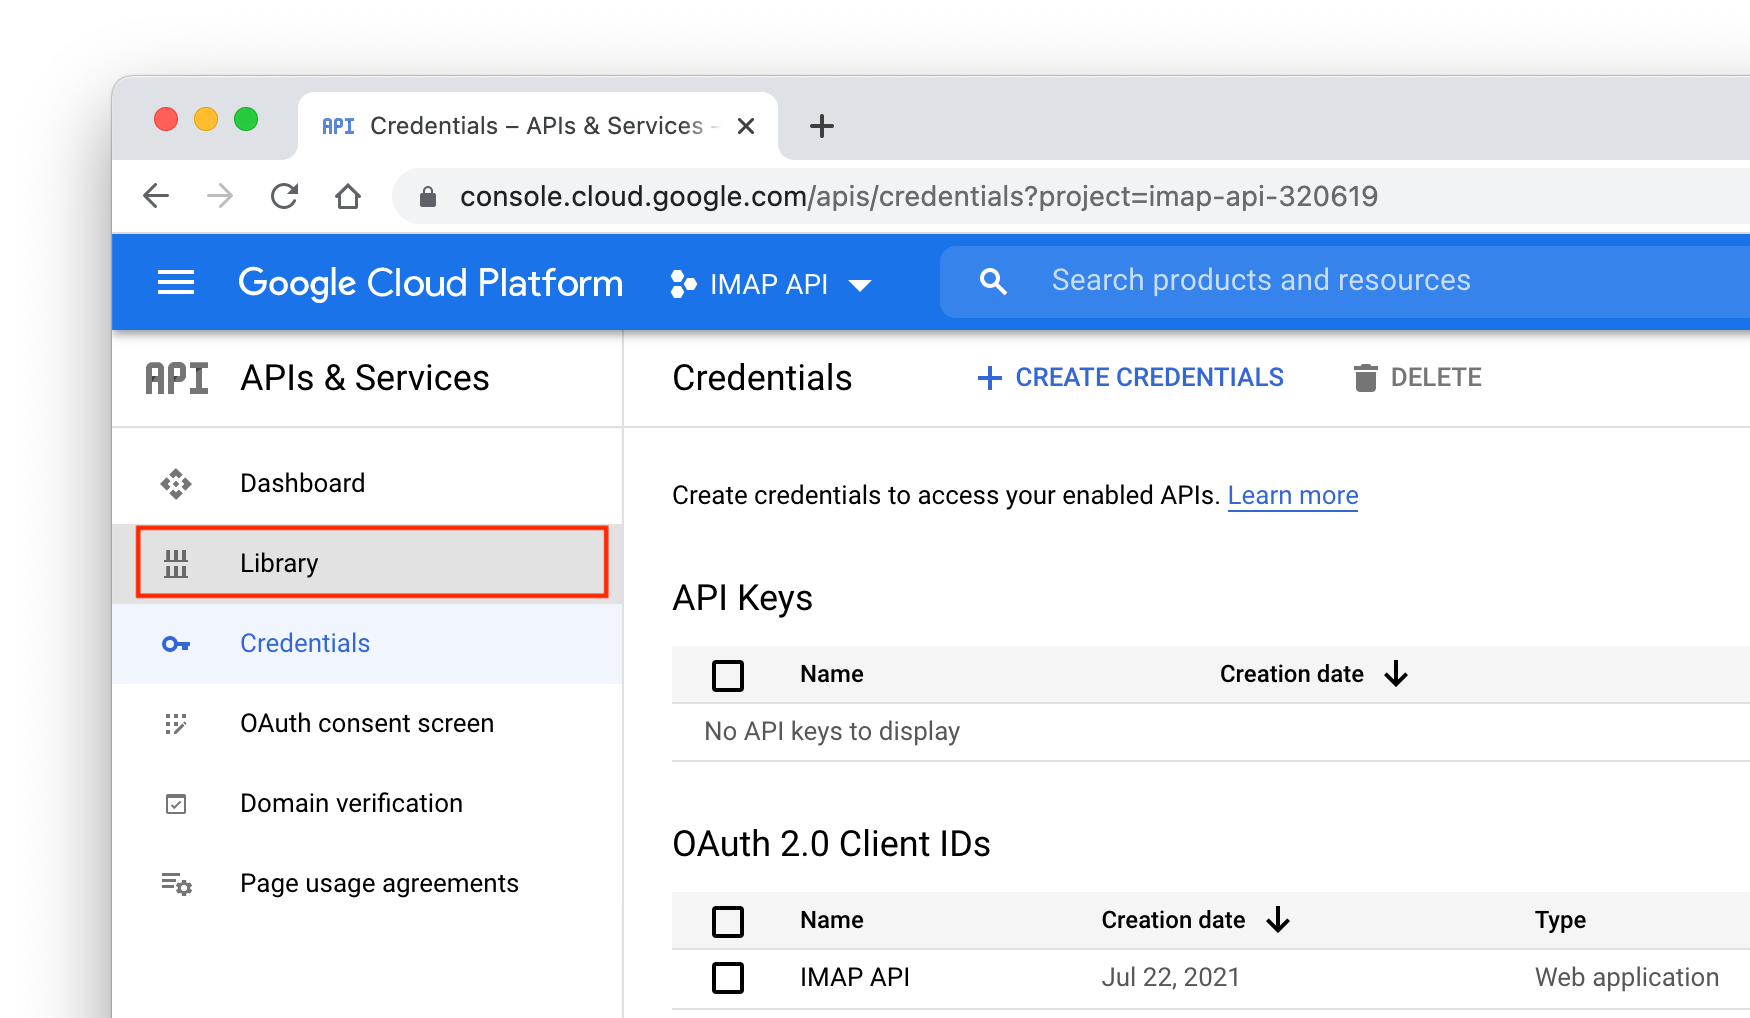
Task: Click the Google Cloud Platform logo
Action: [430, 283]
